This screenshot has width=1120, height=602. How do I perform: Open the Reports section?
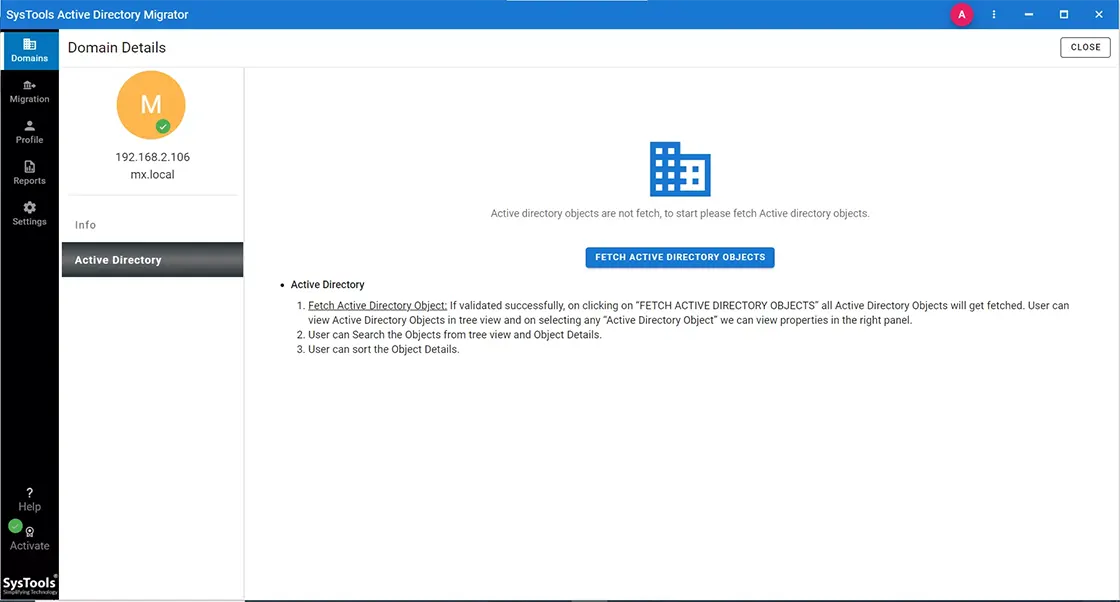(29, 173)
